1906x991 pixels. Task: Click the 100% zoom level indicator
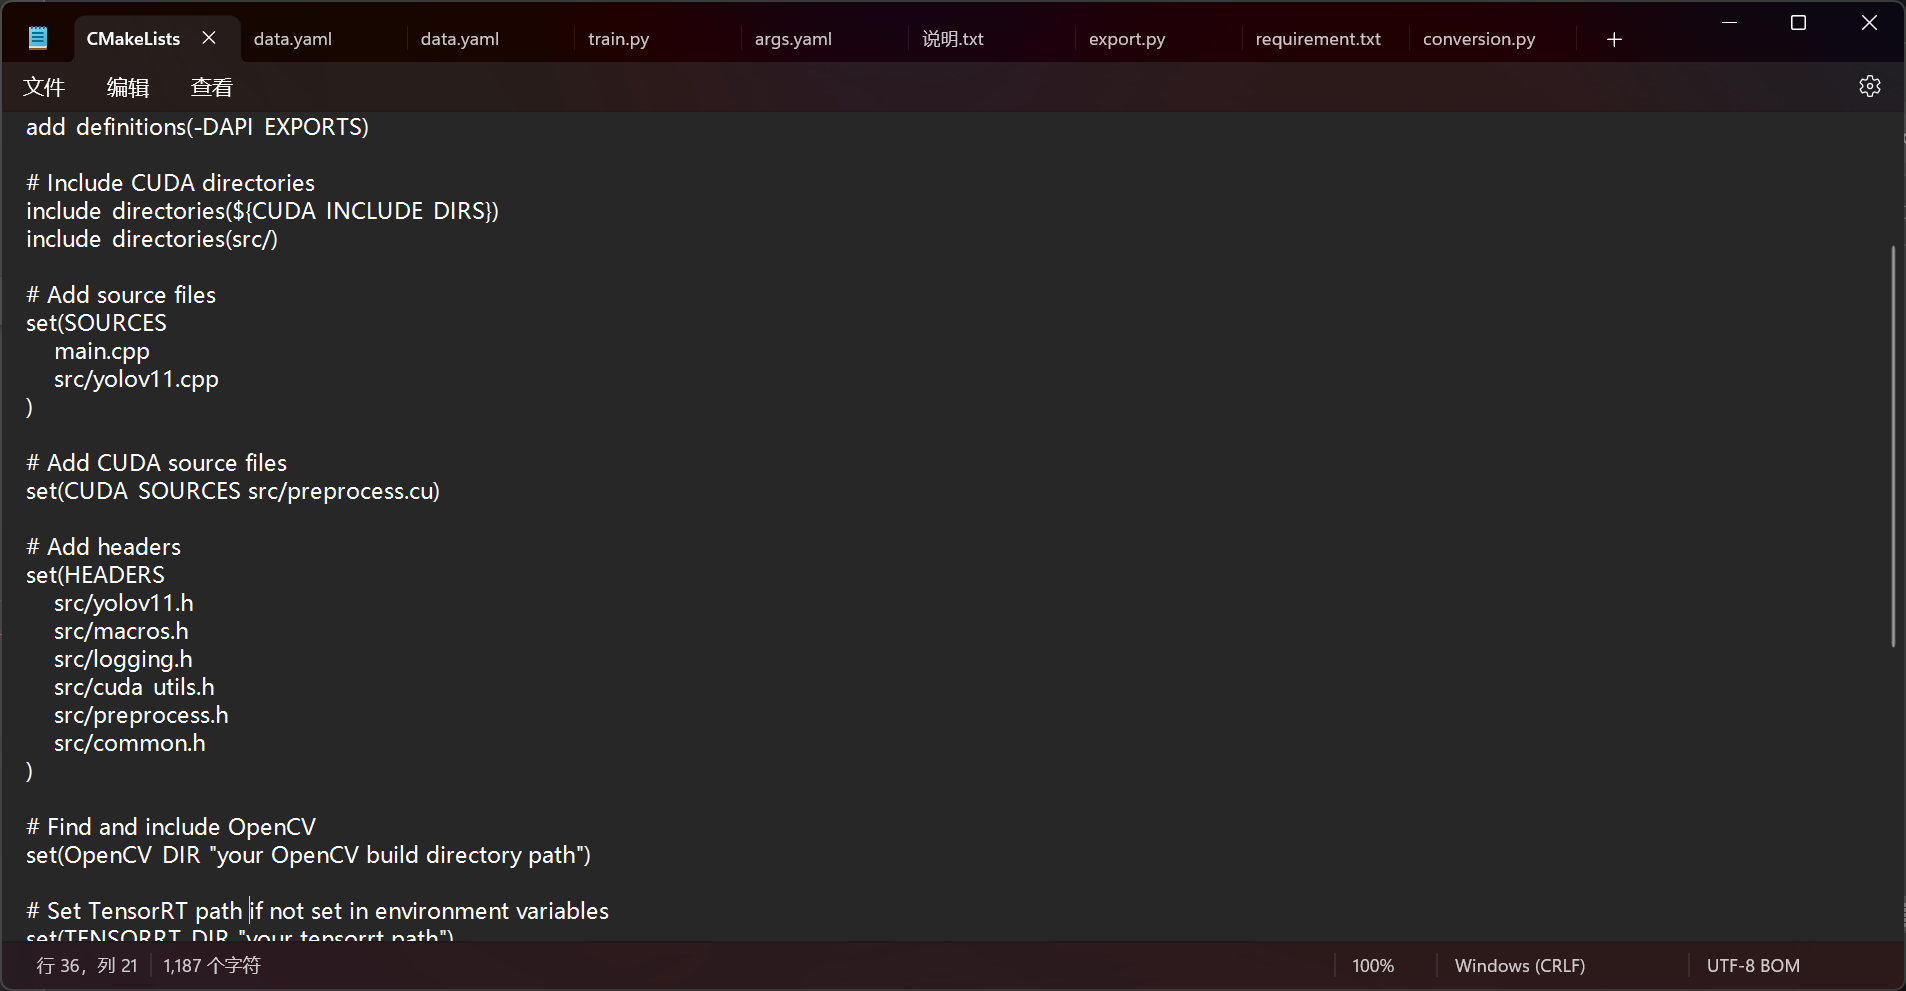coord(1373,966)
